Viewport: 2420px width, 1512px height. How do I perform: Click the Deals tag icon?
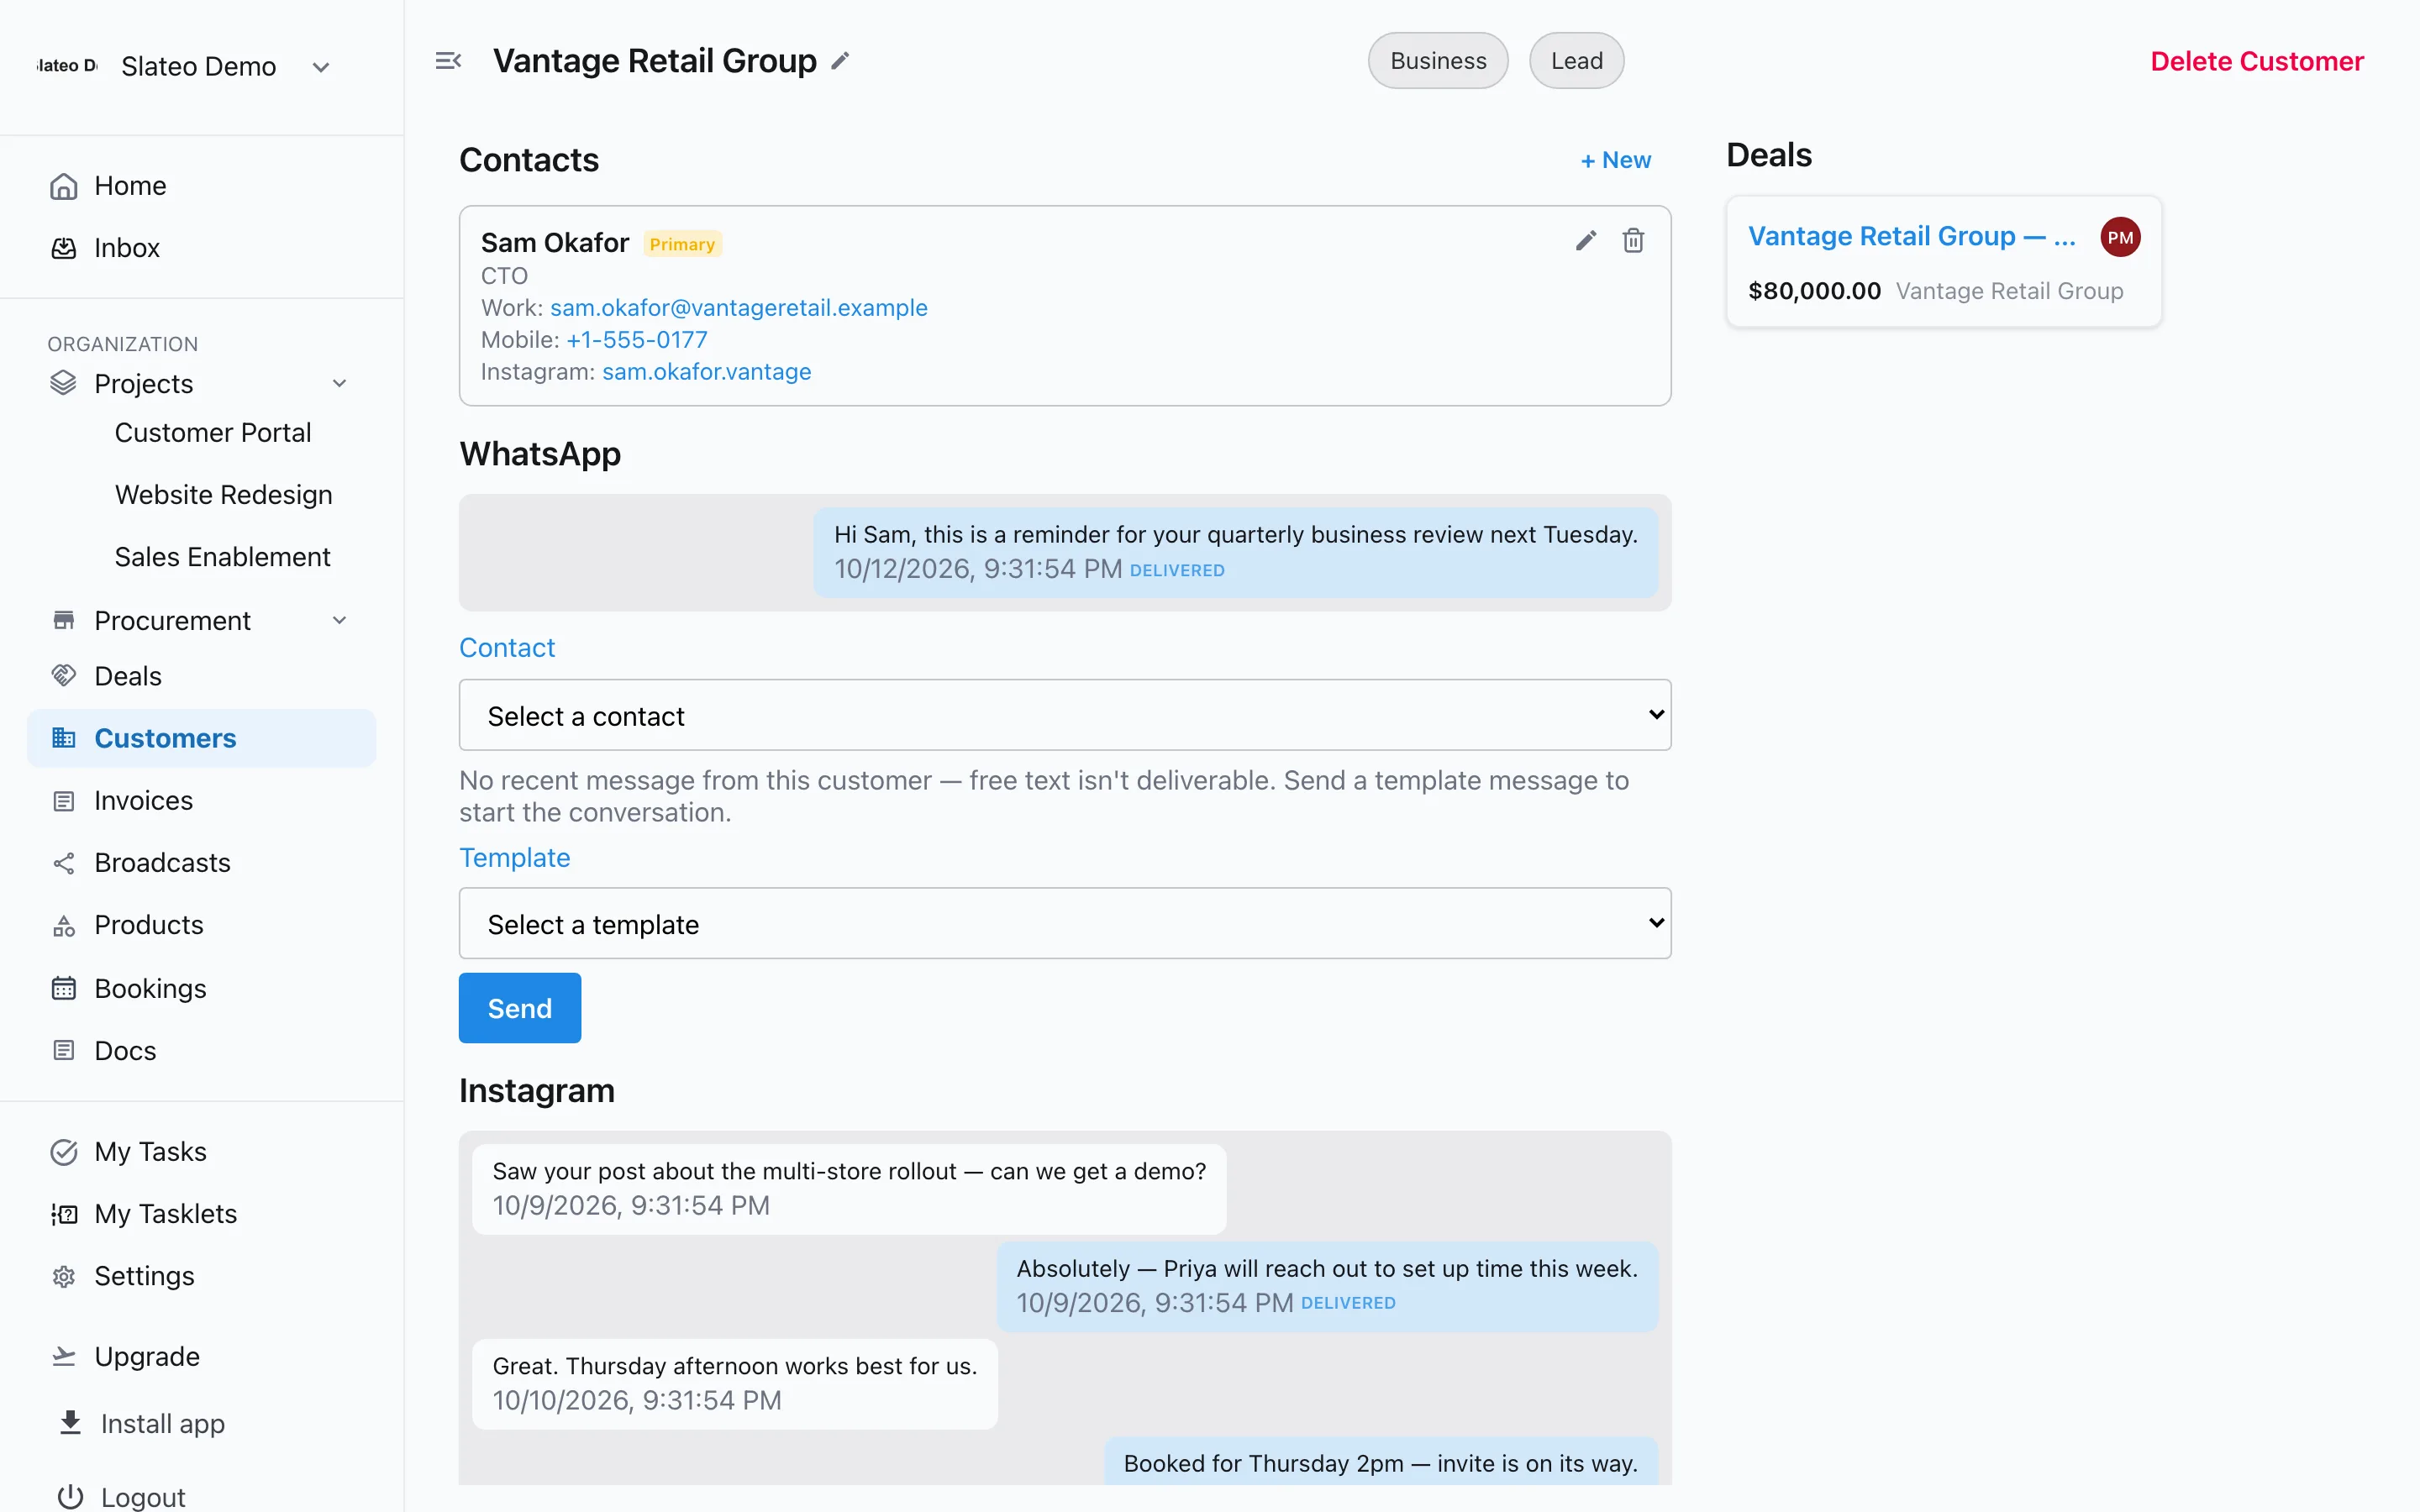tap(64, 676)
